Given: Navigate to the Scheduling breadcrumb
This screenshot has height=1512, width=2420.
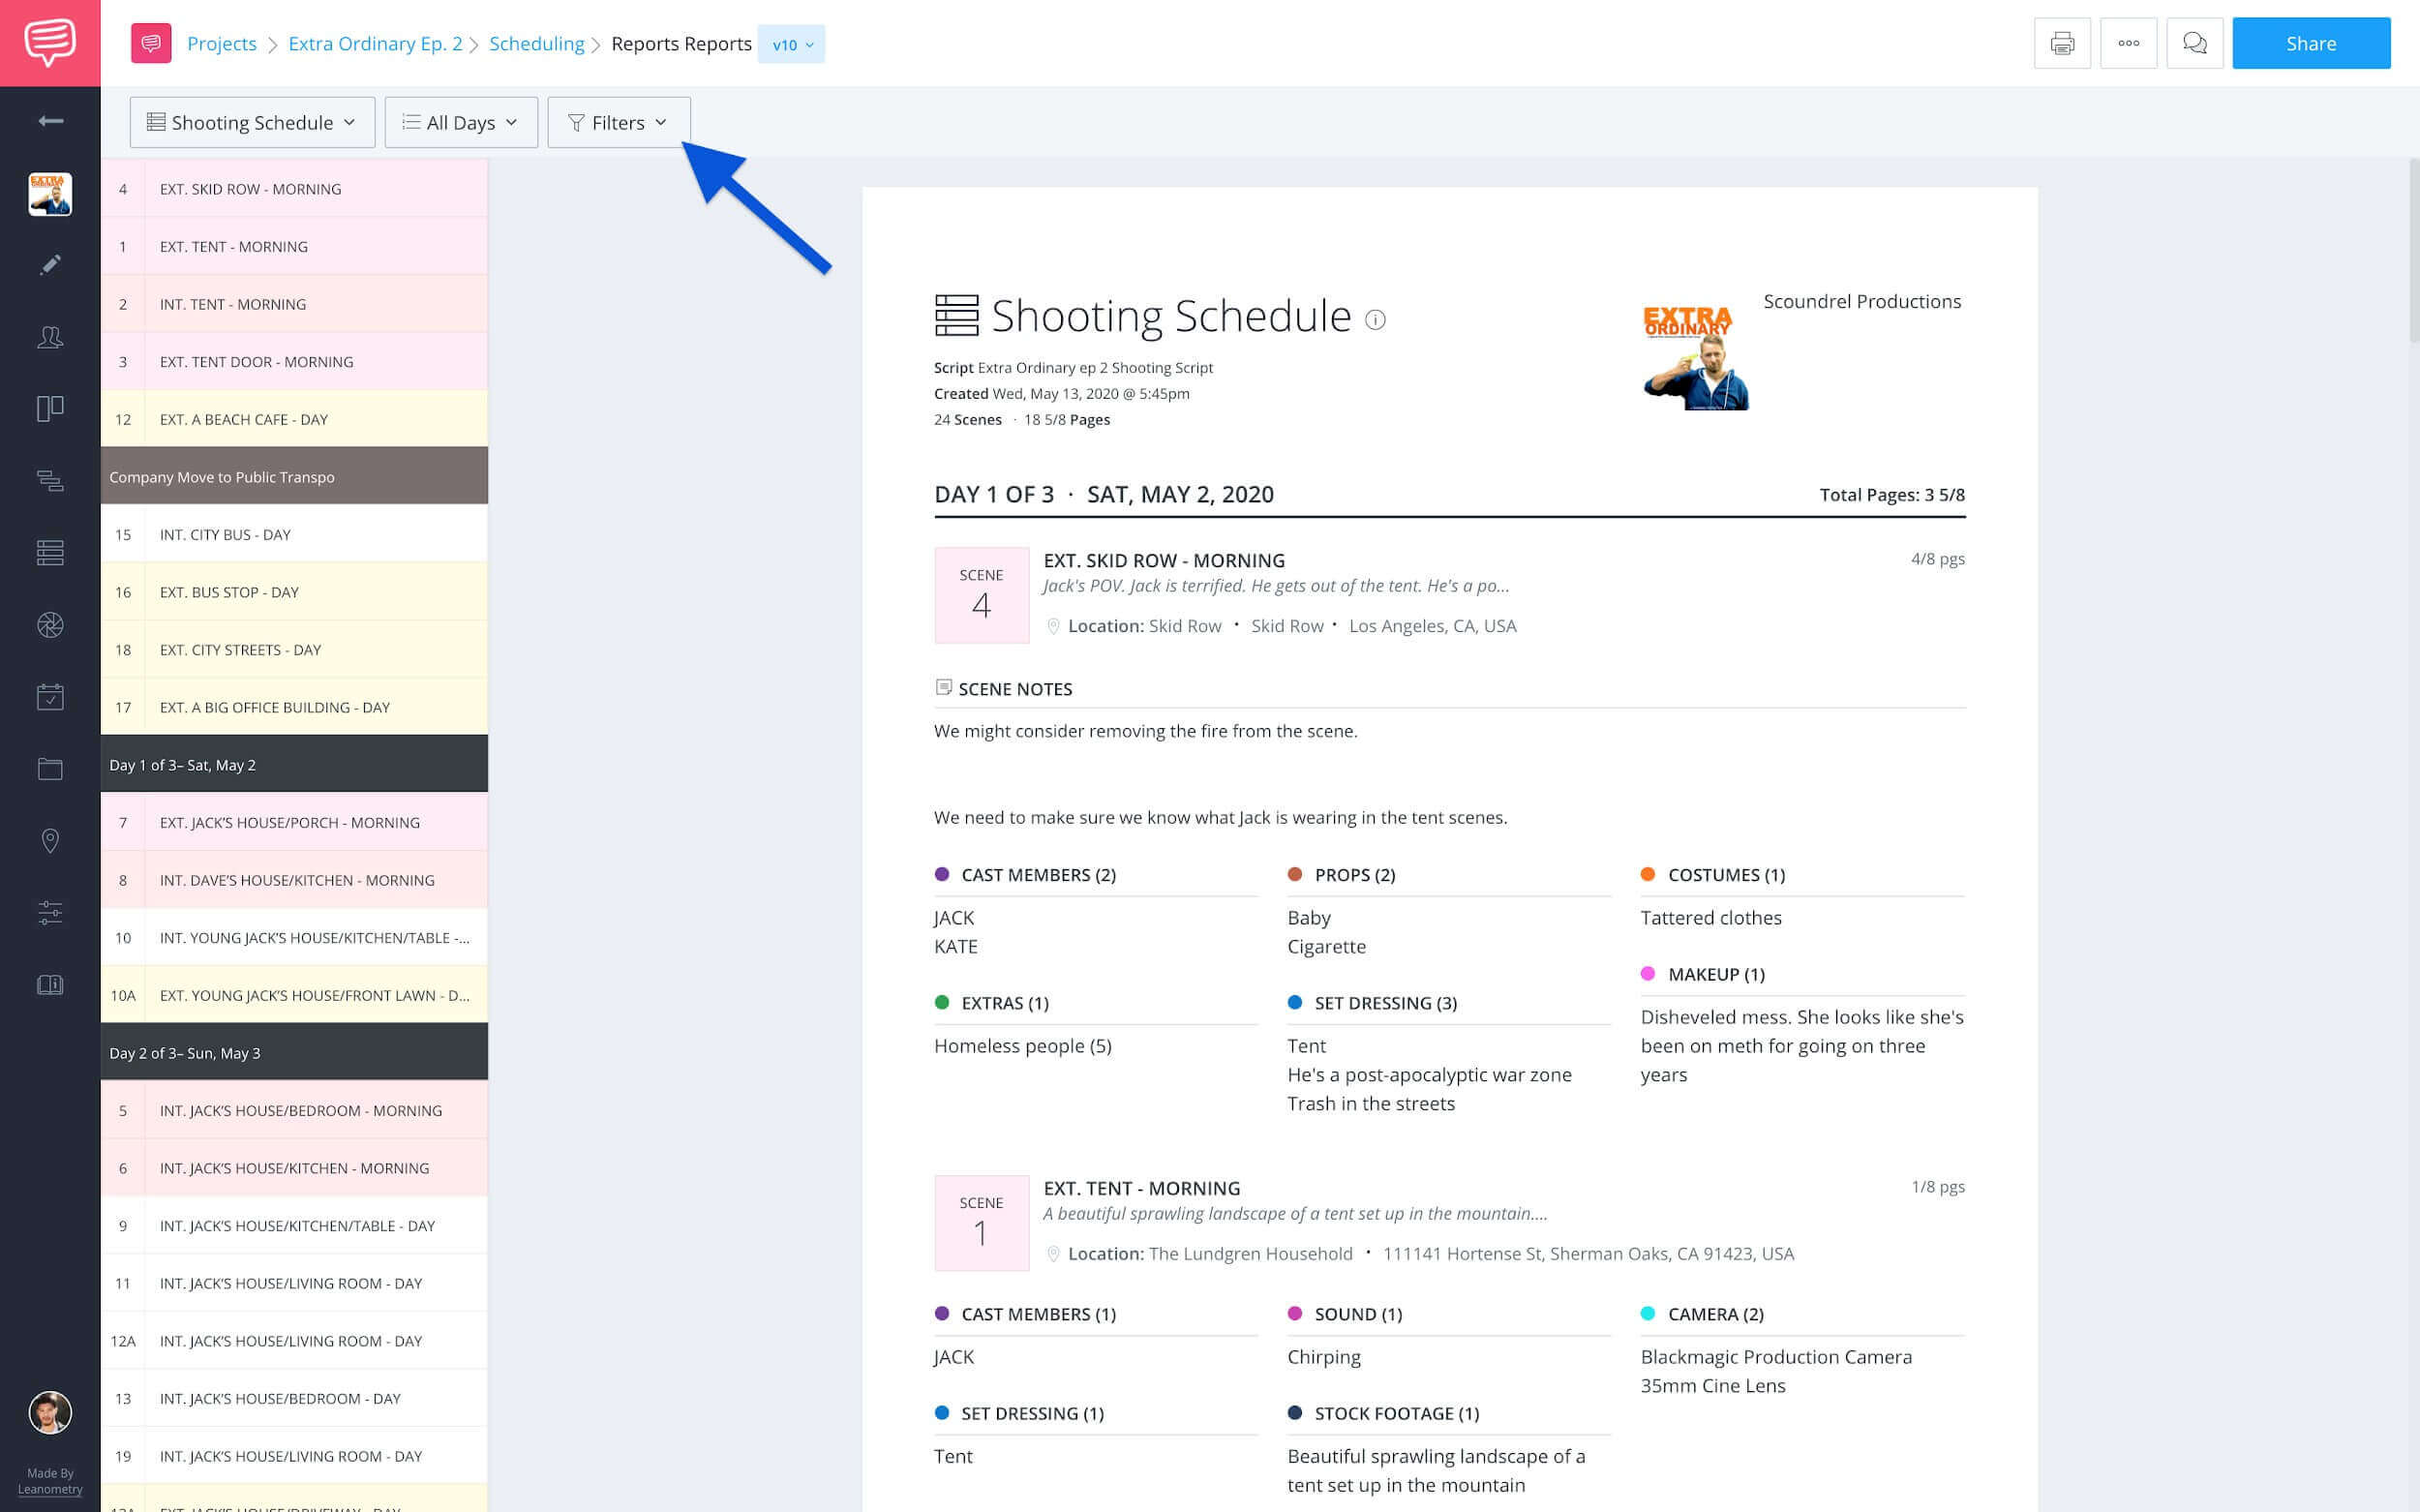Looking at the screenshot, I should (537, 43).
